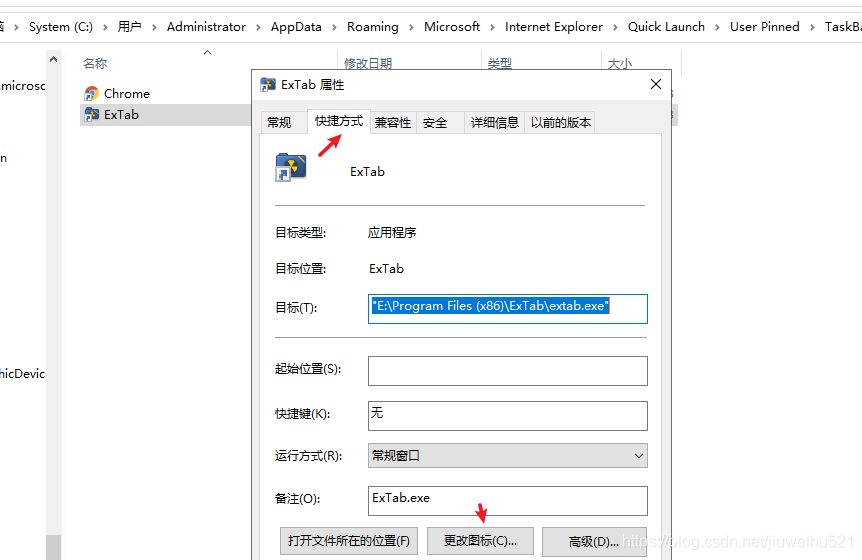Screen dimensions: 862x560
Task: Expand chevron after AppData breadcrumb
Action: (x=334, y=27)
